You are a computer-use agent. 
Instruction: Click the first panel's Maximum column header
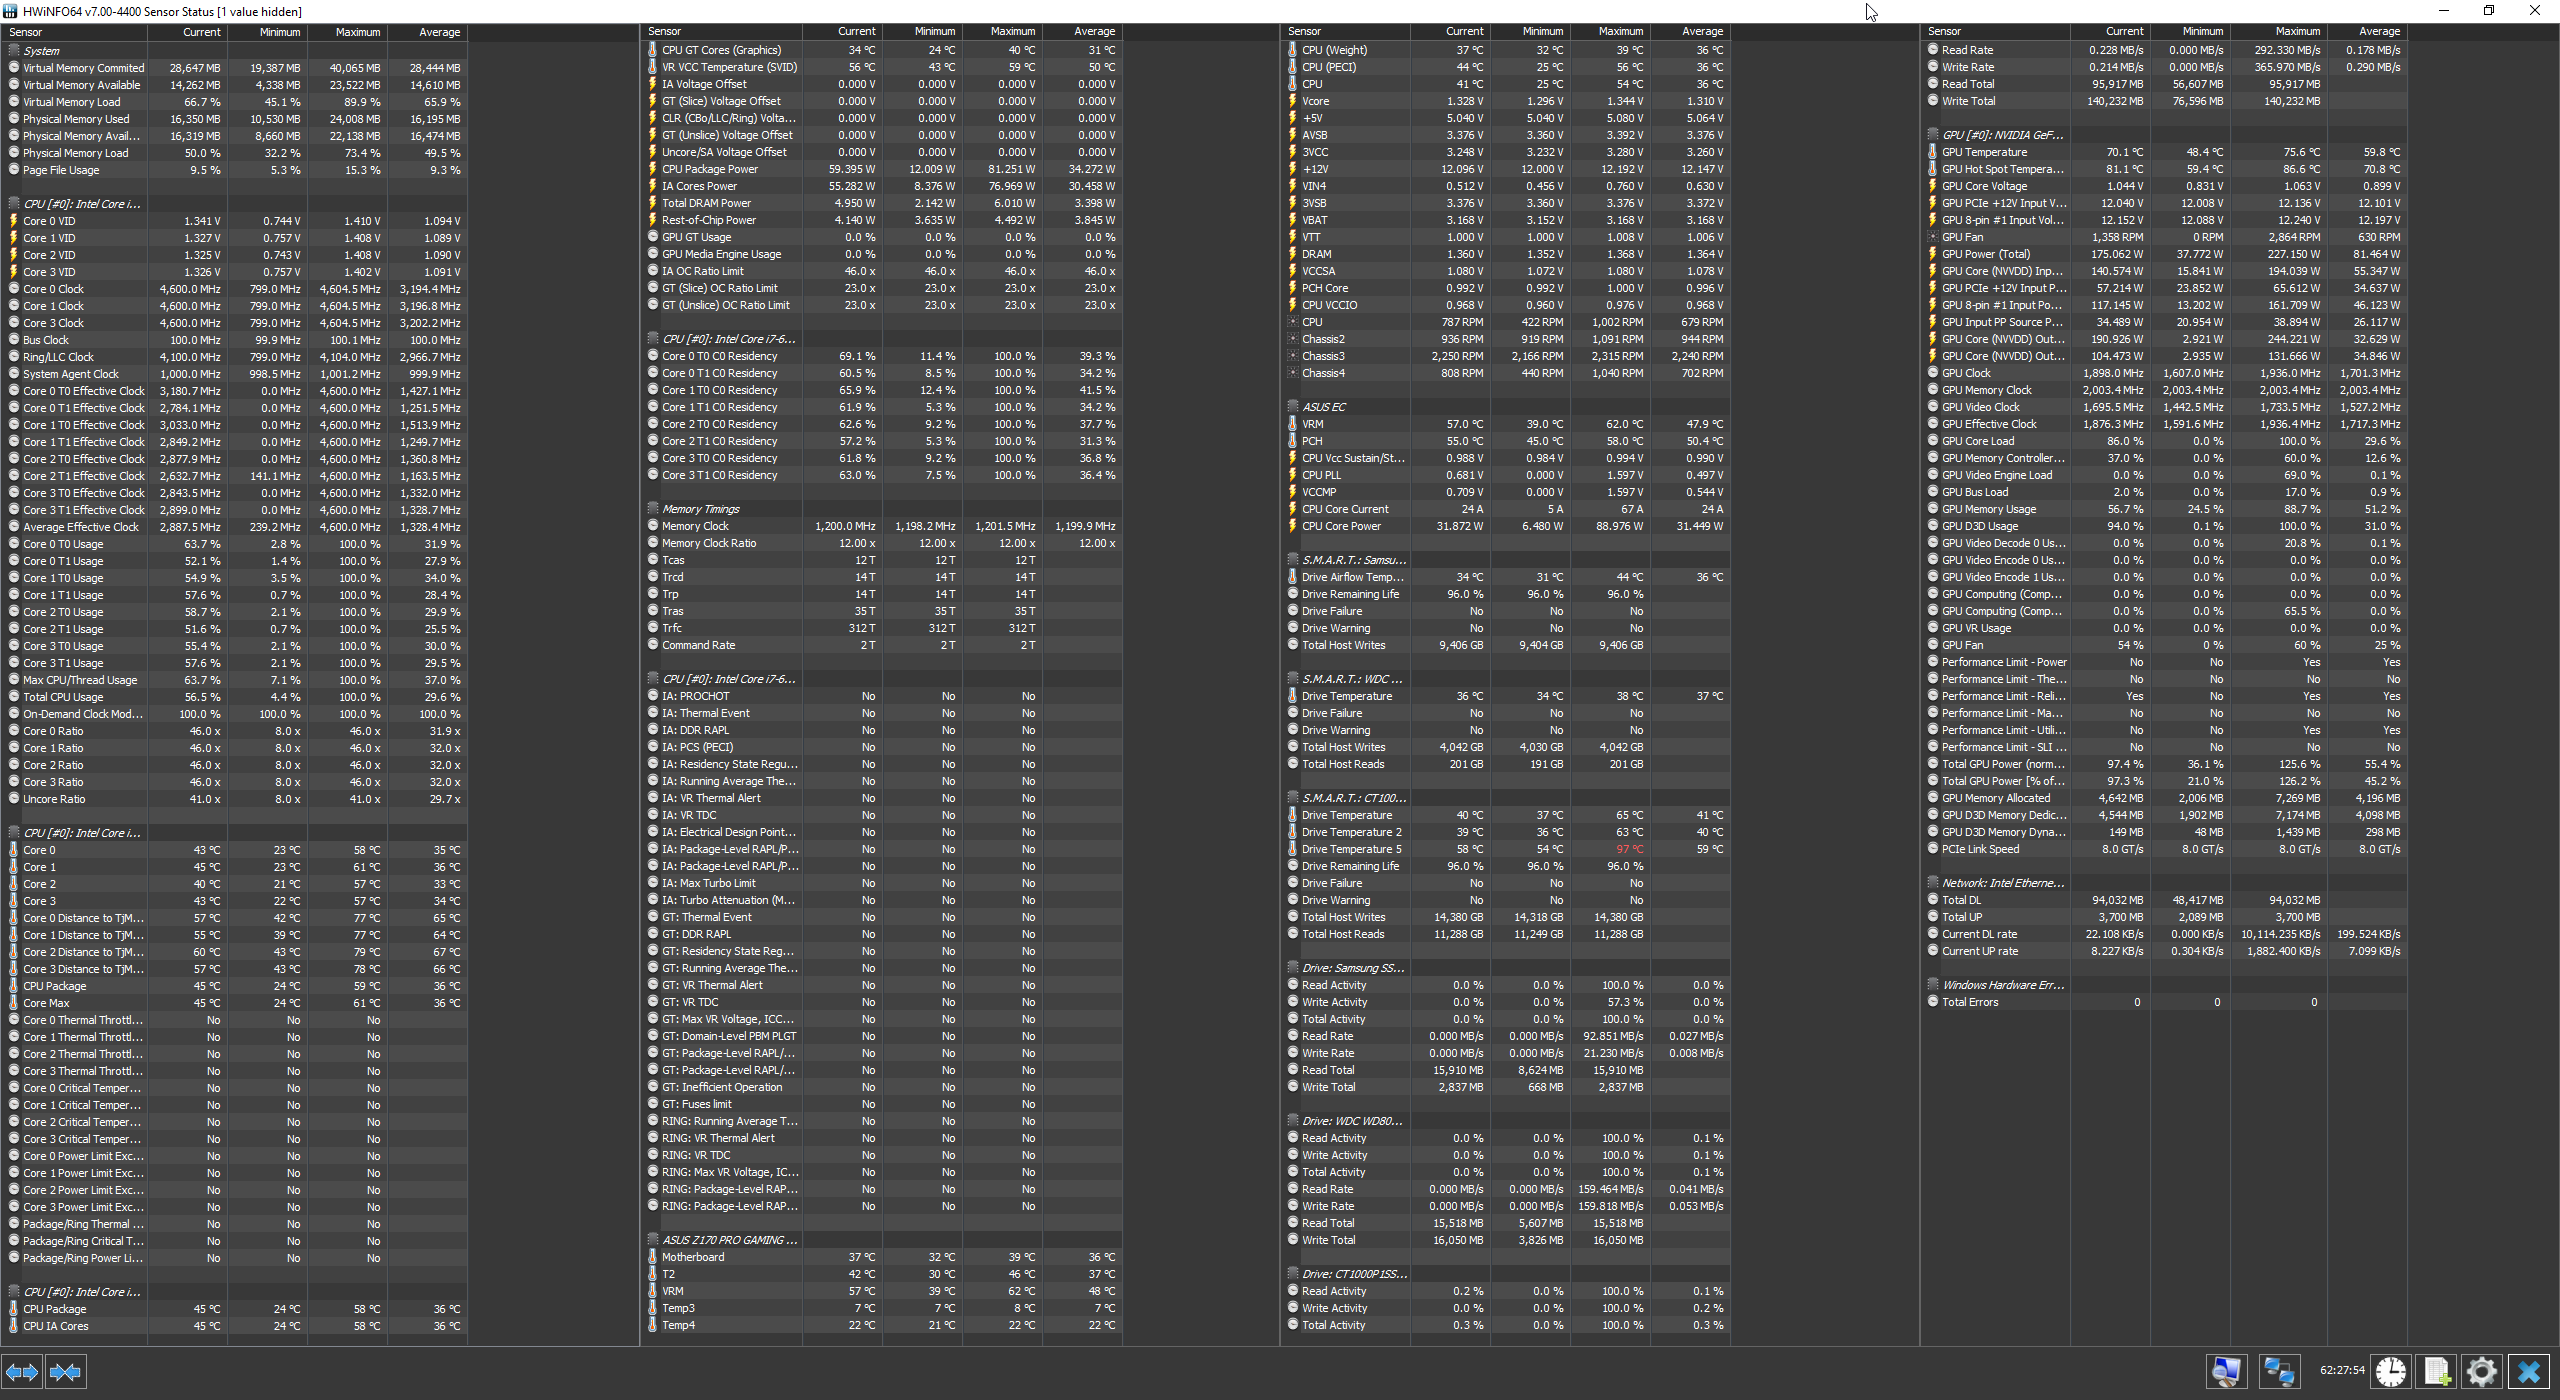tap(357, 32)
